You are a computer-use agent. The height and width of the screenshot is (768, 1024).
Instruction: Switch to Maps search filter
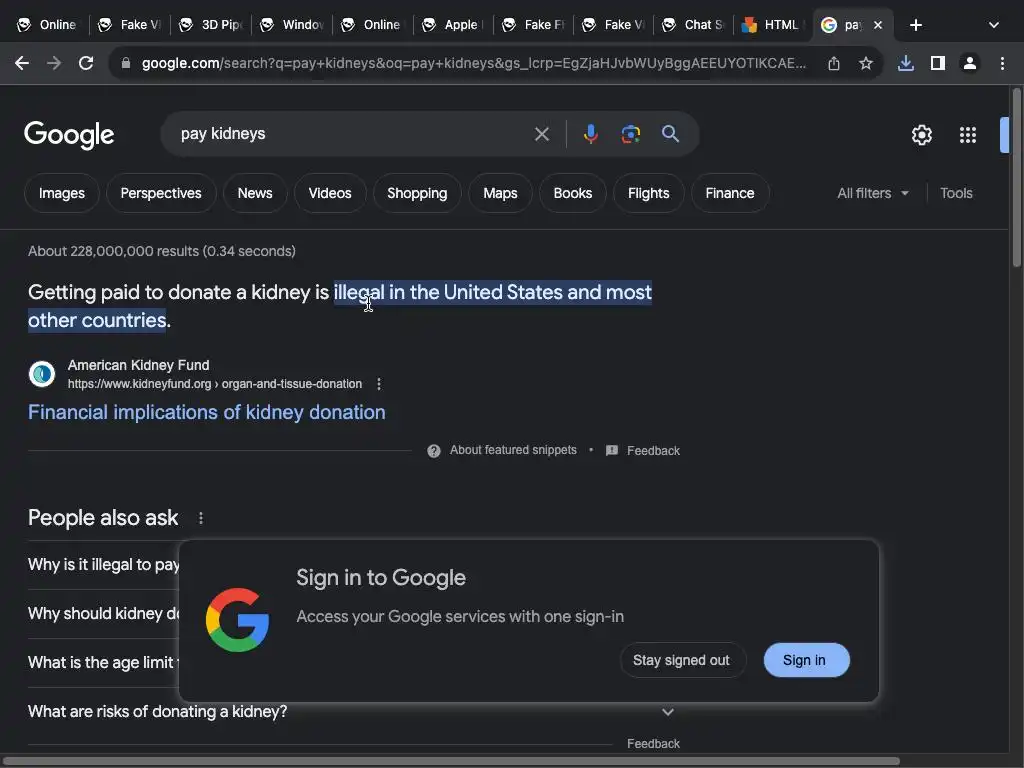500,193
